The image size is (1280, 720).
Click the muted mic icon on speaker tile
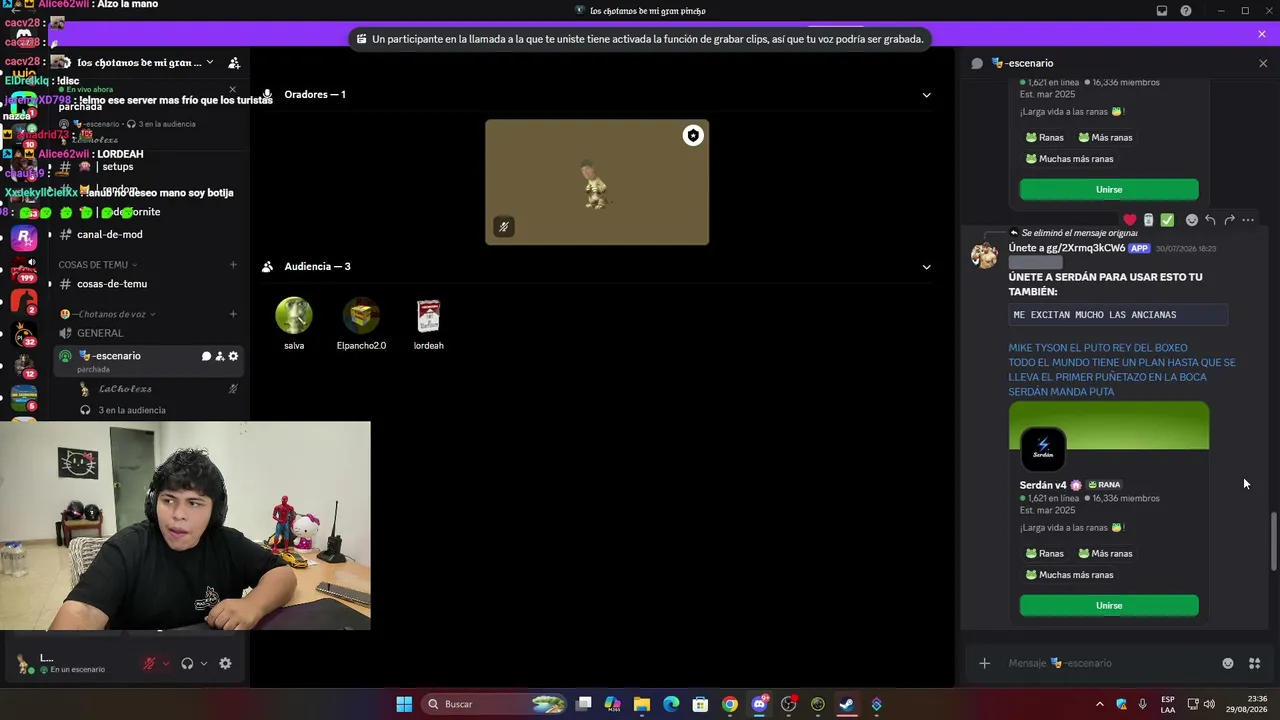coord(504,227)
